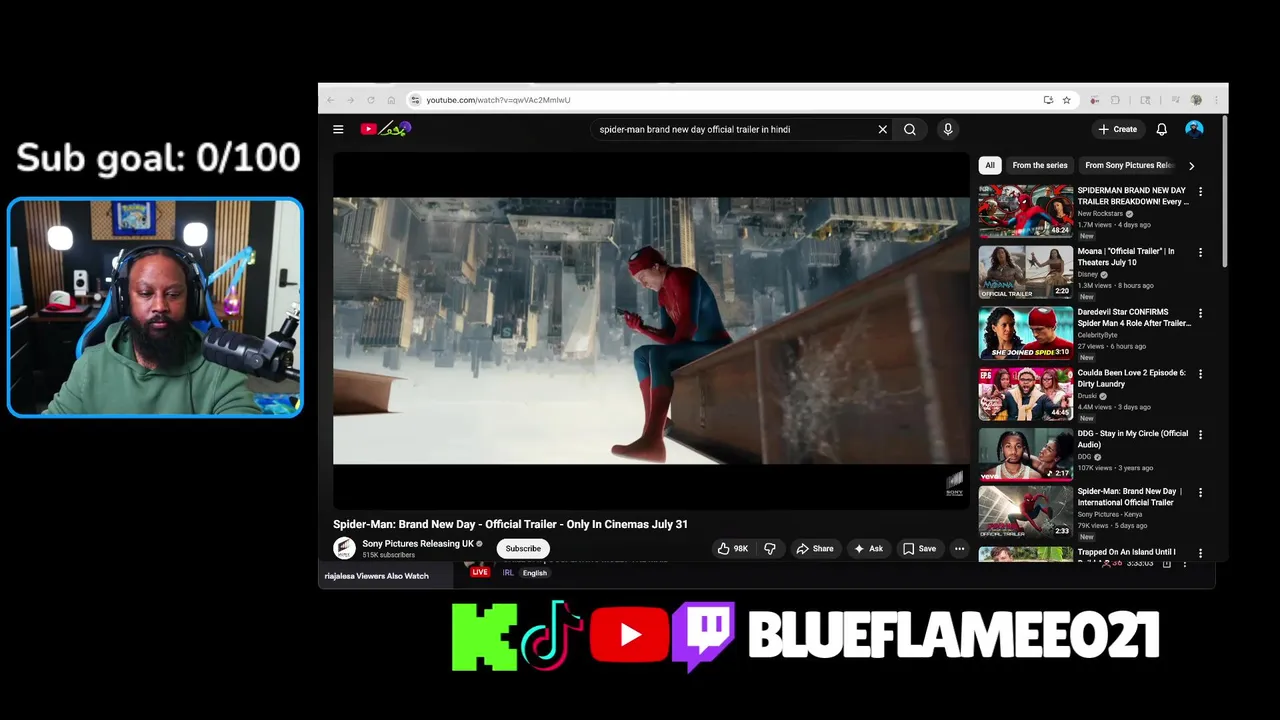The width and height of the screenshot is (1280, 720).
Task: Open options for Coulda Been Love video
Action: click(x=1200, y=374)
